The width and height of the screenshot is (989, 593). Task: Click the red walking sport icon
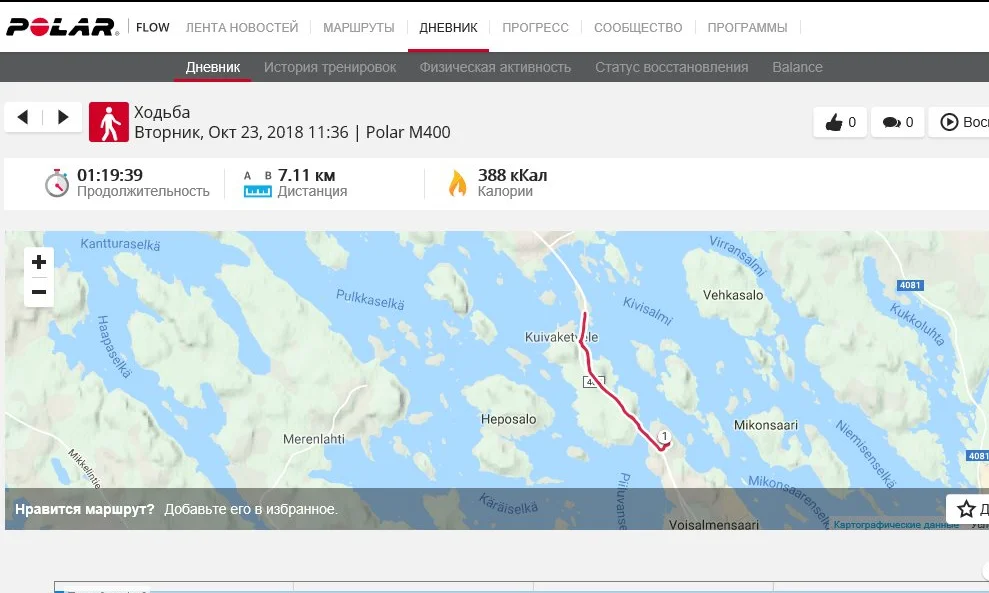pos(108,122)
